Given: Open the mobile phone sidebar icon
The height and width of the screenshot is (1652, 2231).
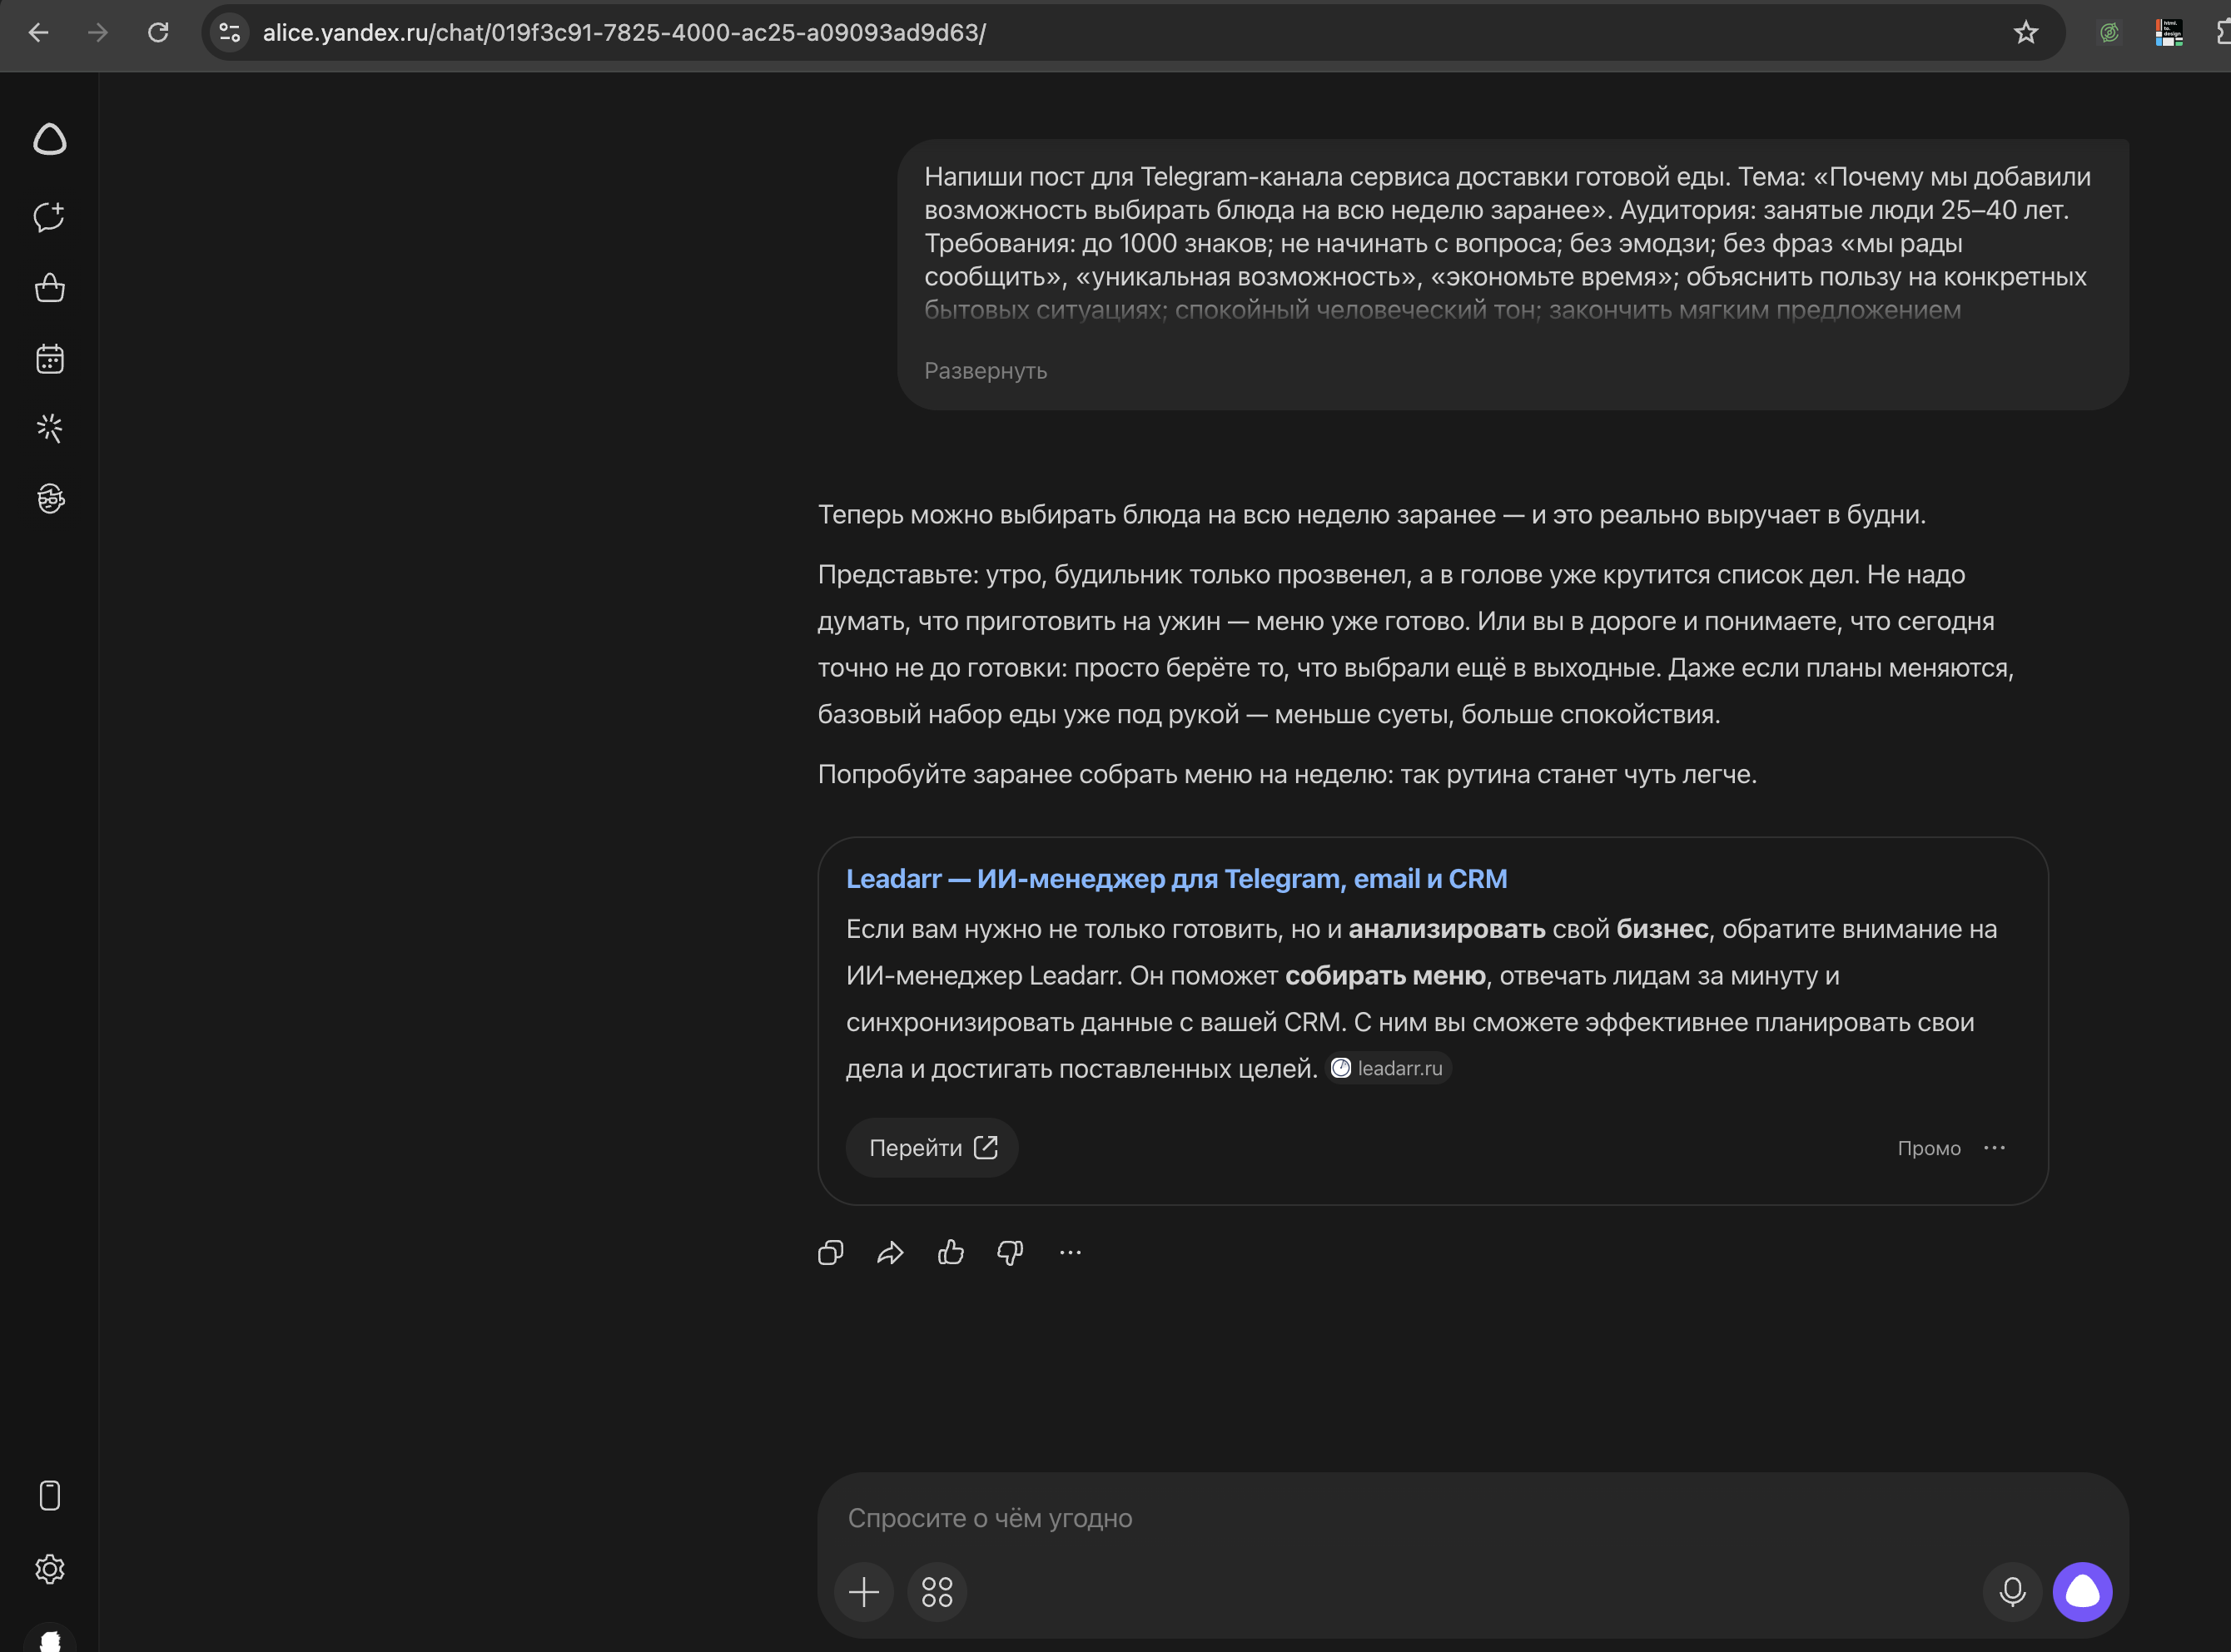Looking at the screenshot, I should tap(50, 1495).
